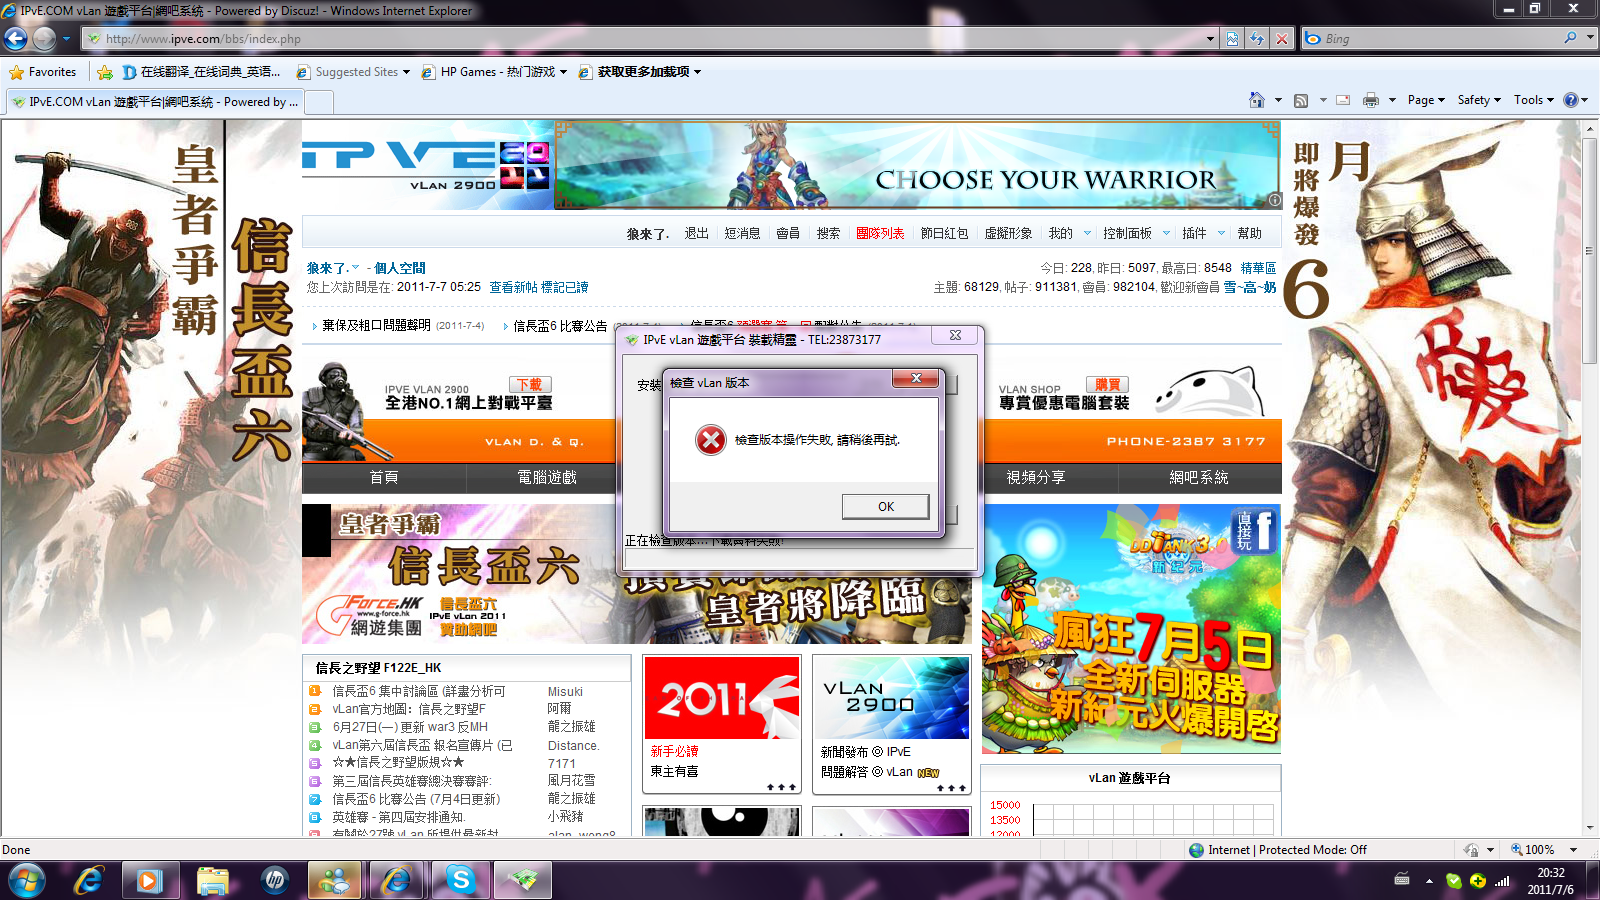Viewport: 1600px width, 900px height.
Task: Open the Page menu
Action: coord(1426,100)
